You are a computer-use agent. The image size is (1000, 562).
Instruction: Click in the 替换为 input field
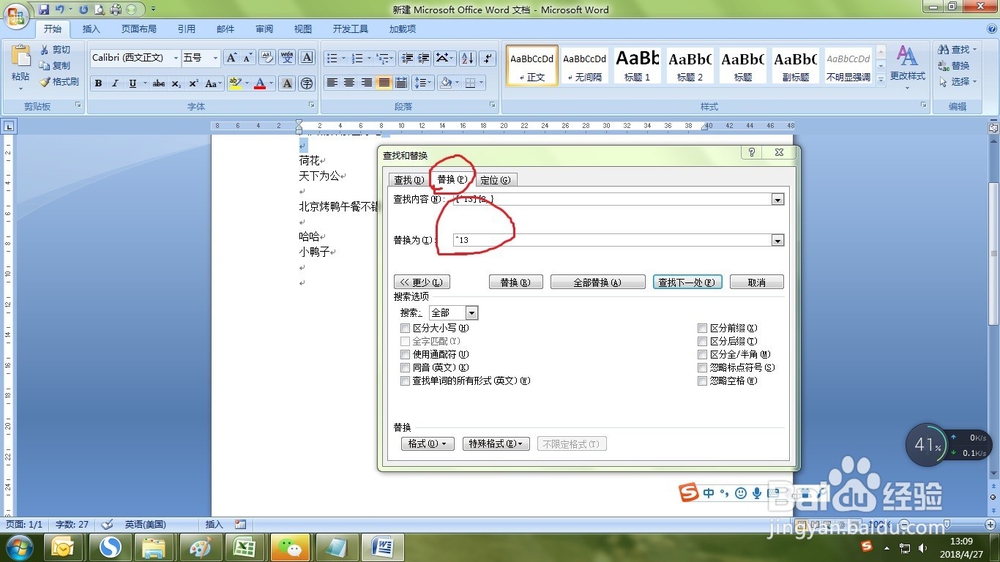point(612,240)
